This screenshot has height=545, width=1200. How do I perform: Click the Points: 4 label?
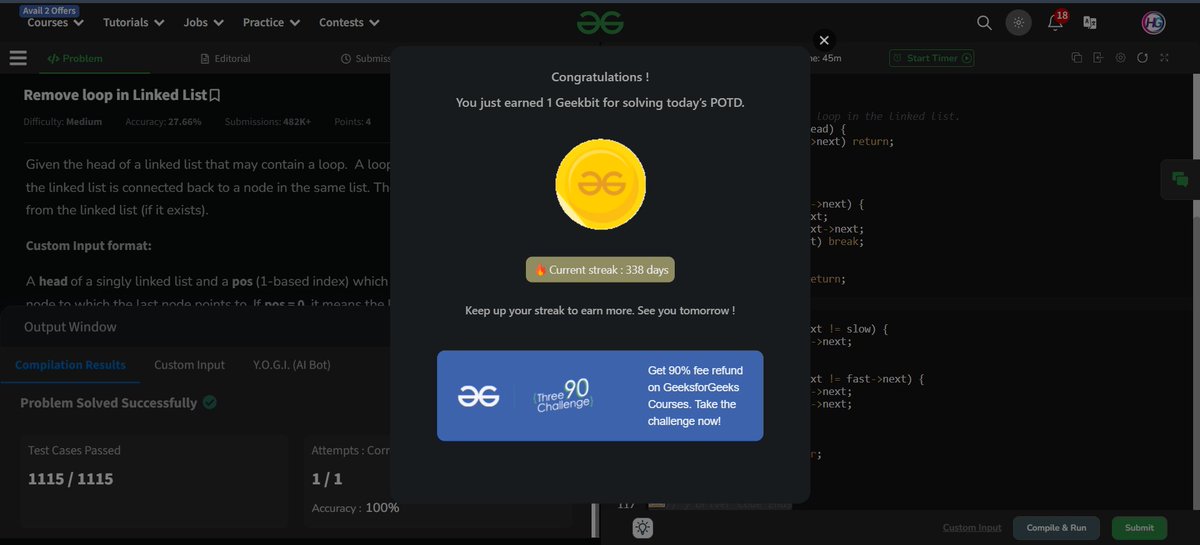[x=353, y=122]
